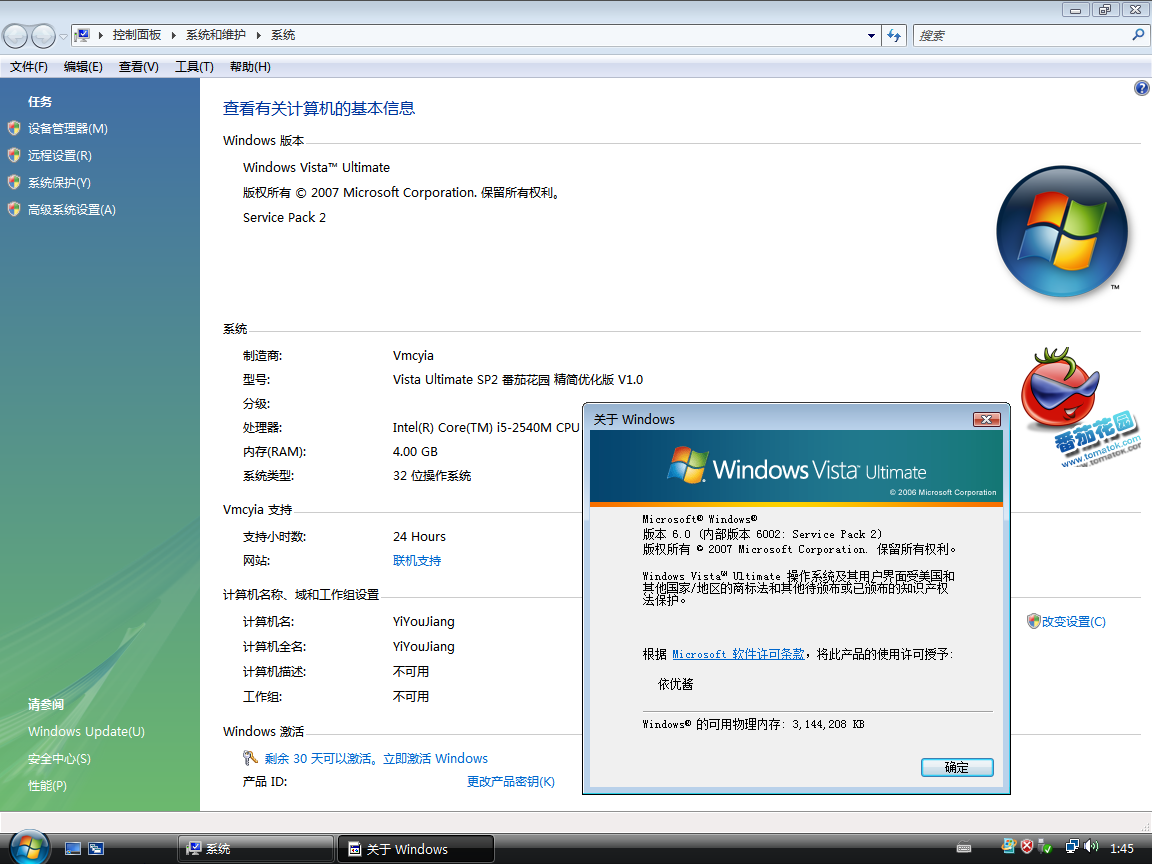Click the first YiYouJiang computer name value
Image resolution: width=1152 pixels, height=864 pixels.
(424, 622)
